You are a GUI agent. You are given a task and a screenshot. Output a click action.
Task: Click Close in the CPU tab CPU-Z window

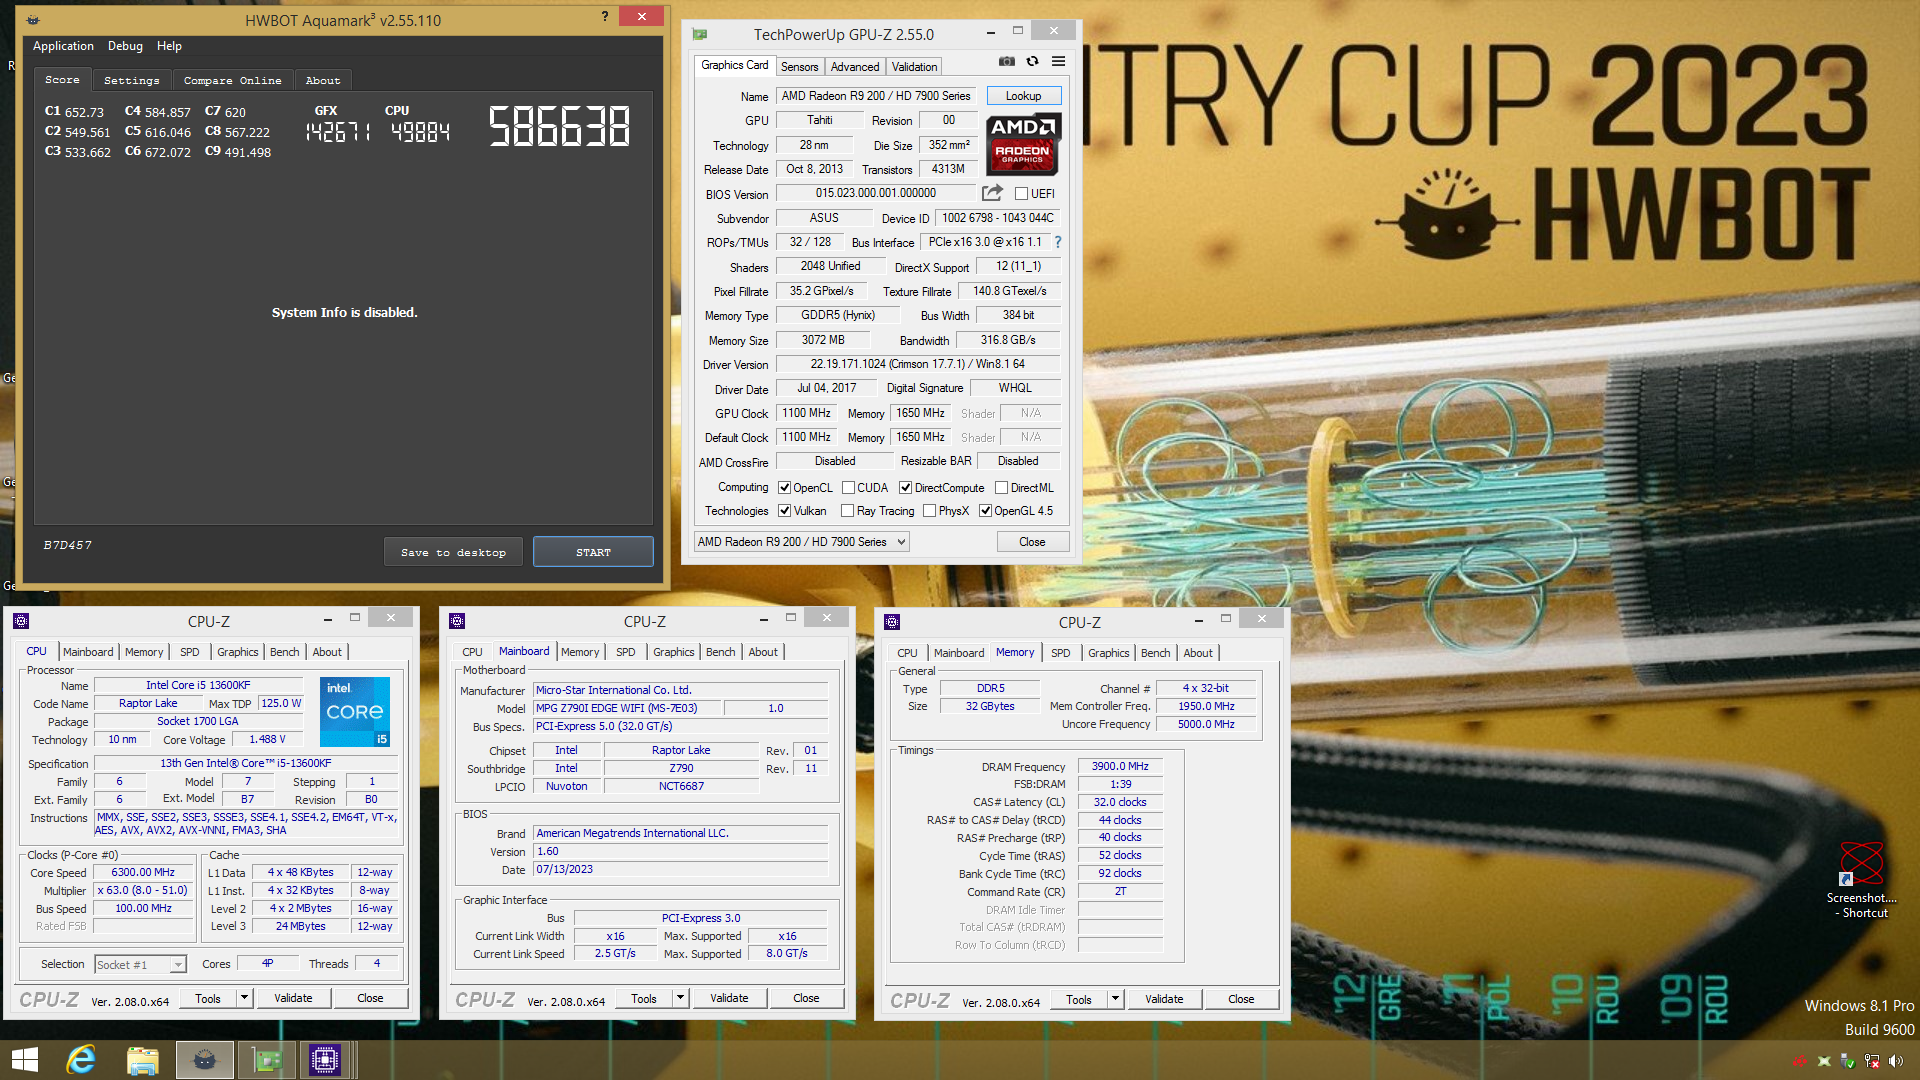[370, 998]
